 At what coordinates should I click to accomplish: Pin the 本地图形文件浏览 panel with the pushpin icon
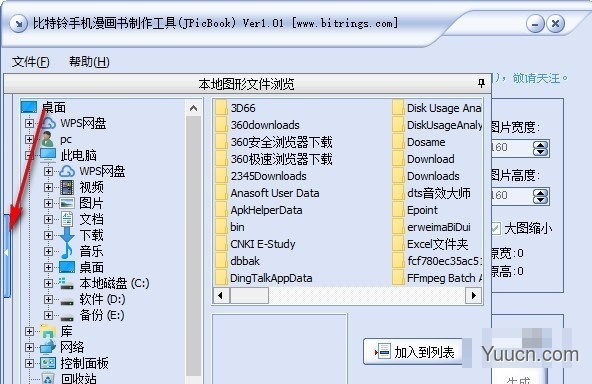481,83
